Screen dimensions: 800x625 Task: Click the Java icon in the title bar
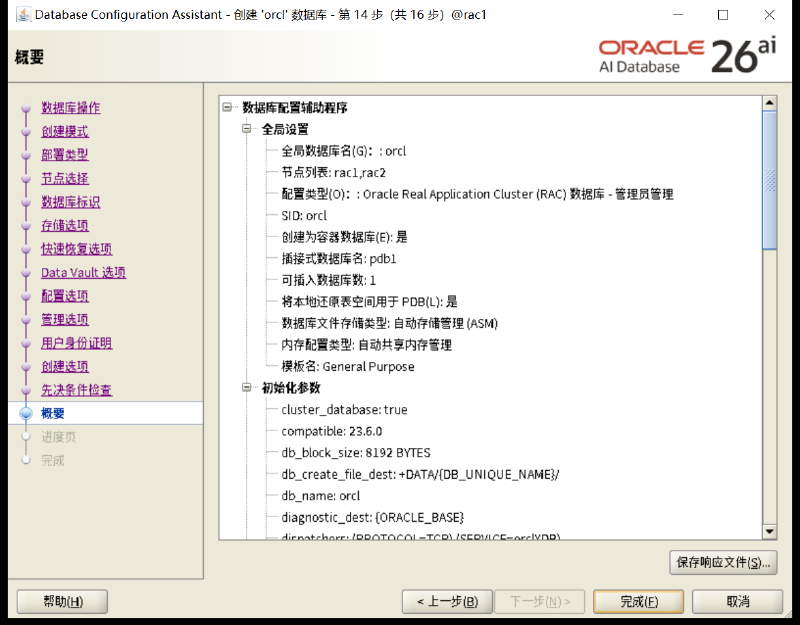point(23,15)
